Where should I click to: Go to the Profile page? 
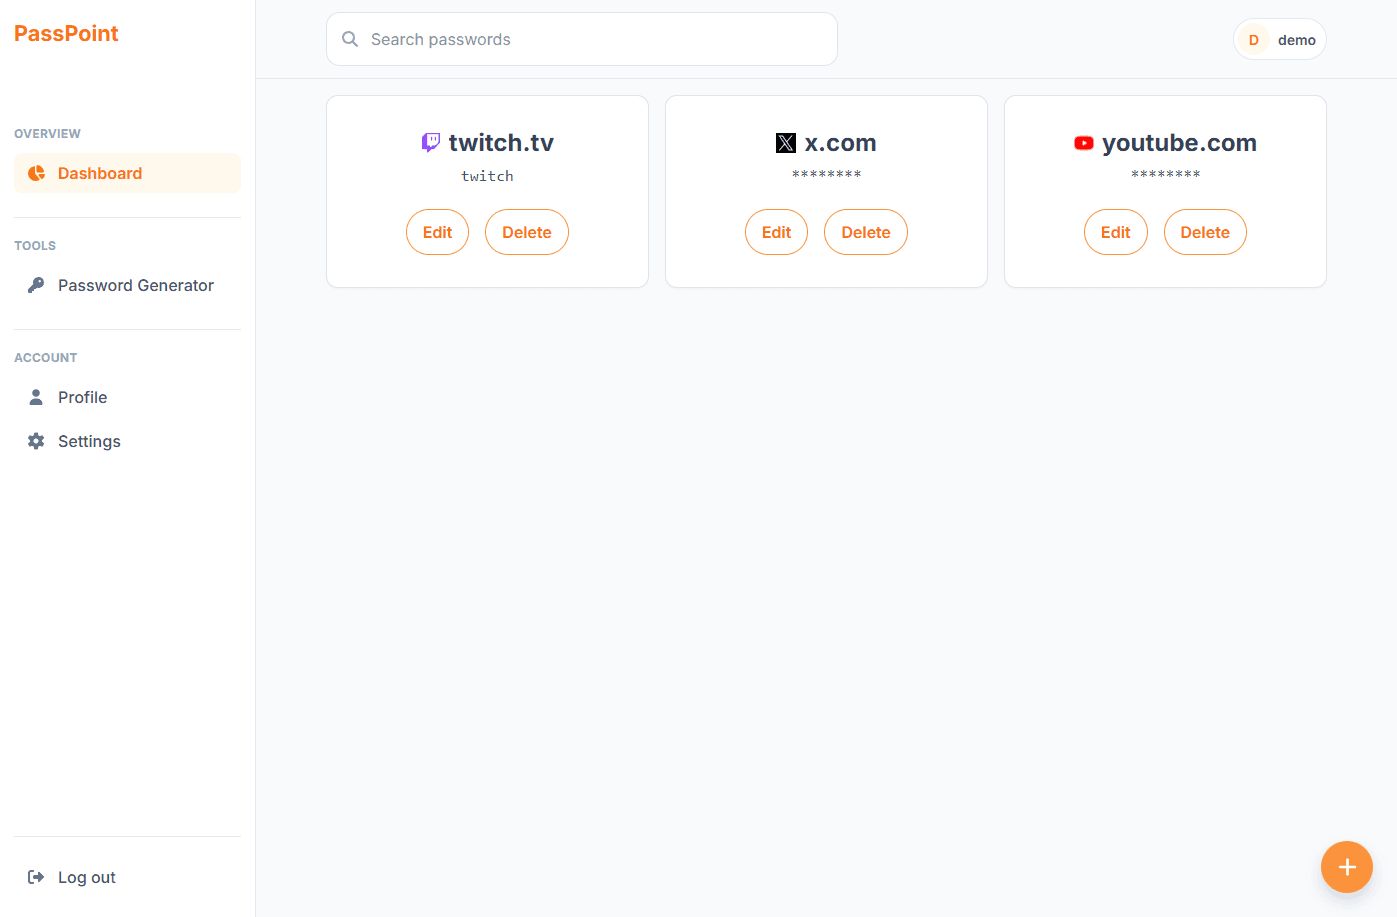coord(127,397)
